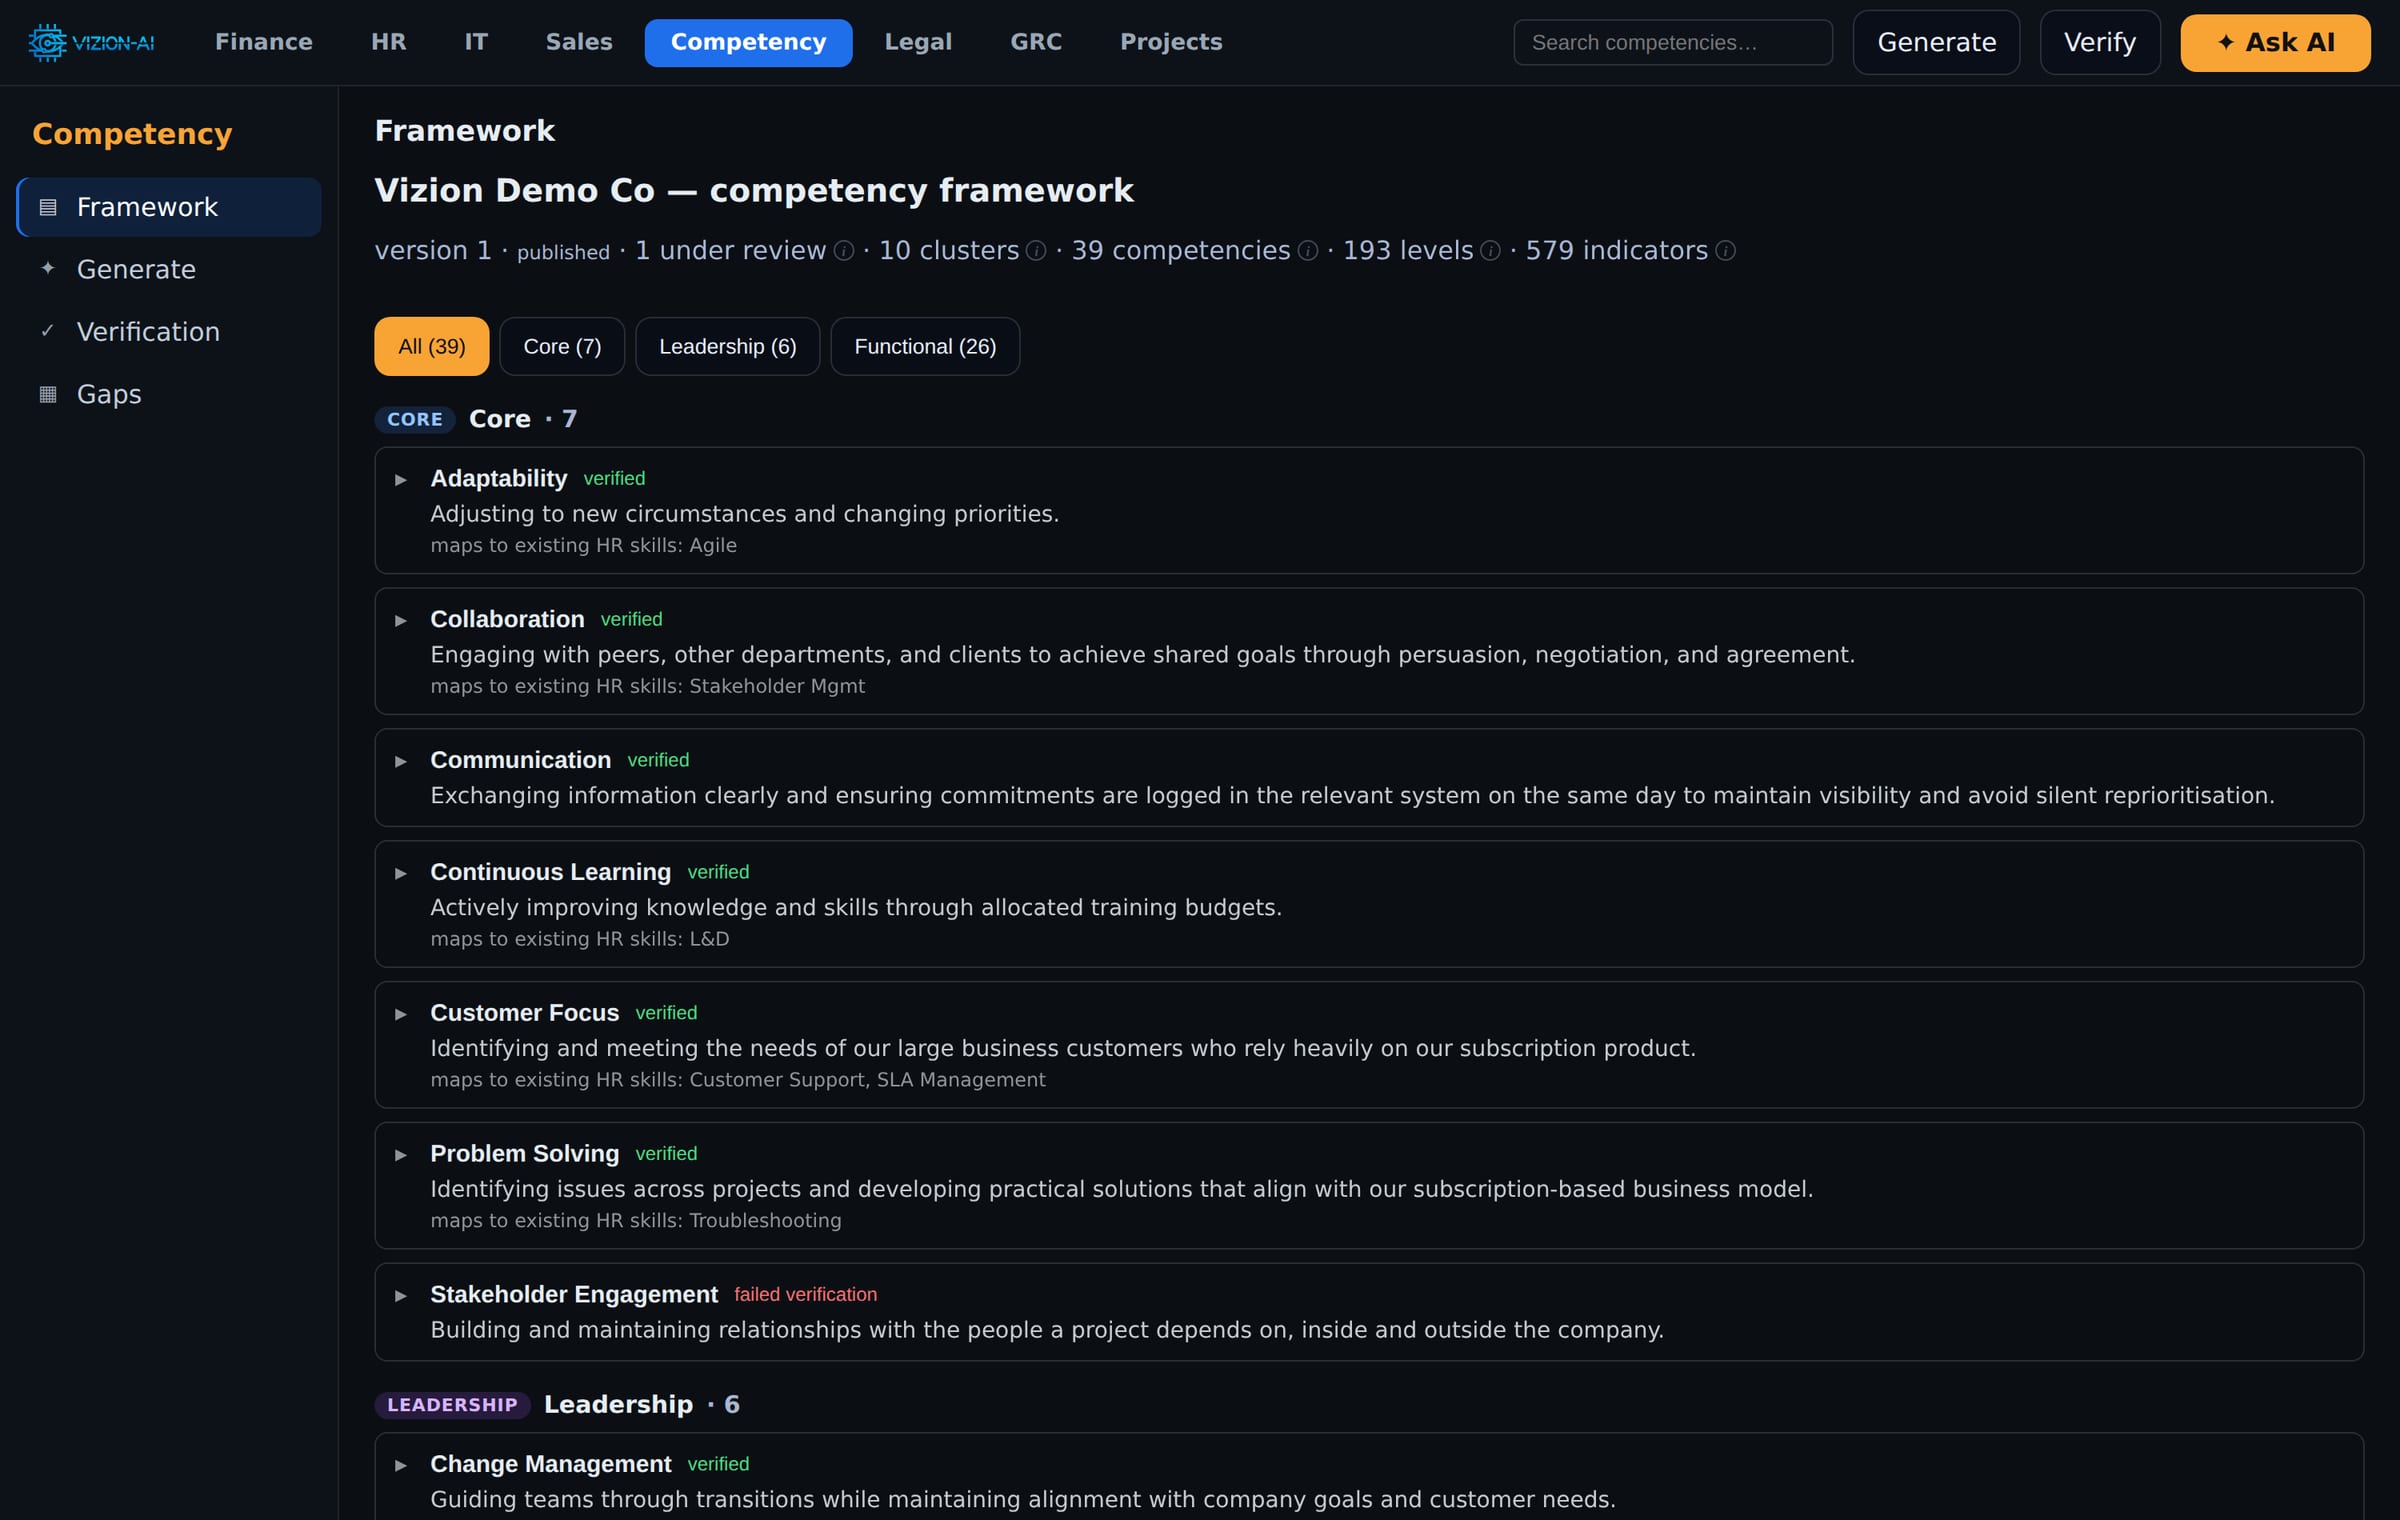The width and height of the screenshot is (2400, 1520).
Task: Click the 'Vizion Demo Co — competency framework' heading
Action: pyautogui.click(x=754, y=190)
